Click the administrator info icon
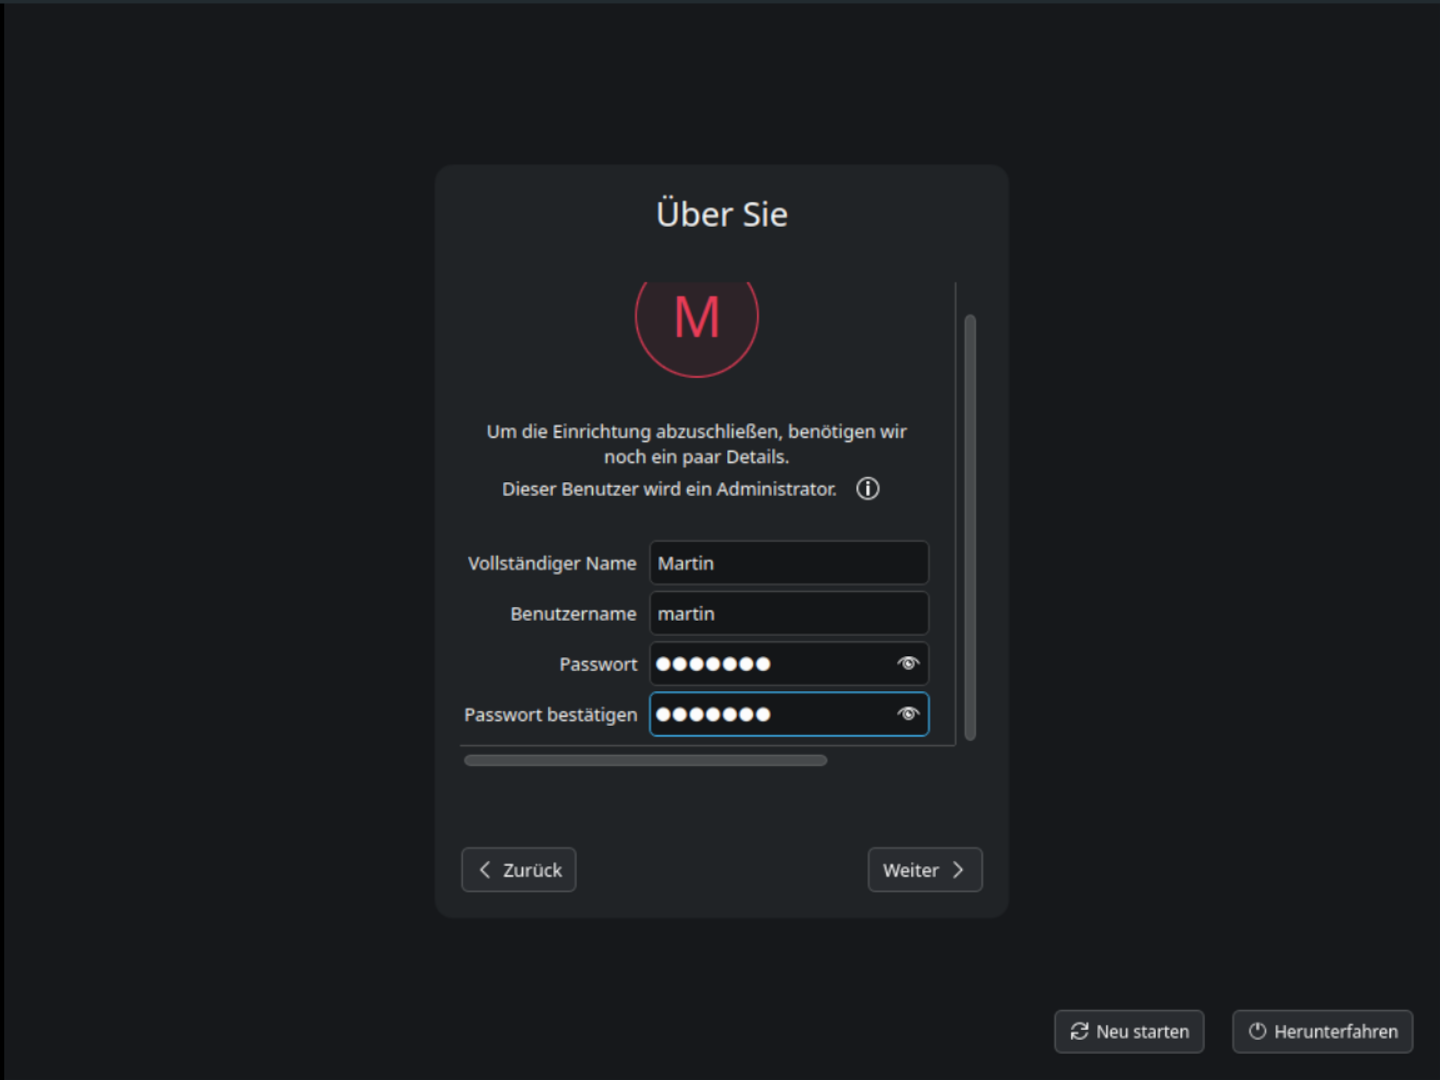 tap(867, 489)
